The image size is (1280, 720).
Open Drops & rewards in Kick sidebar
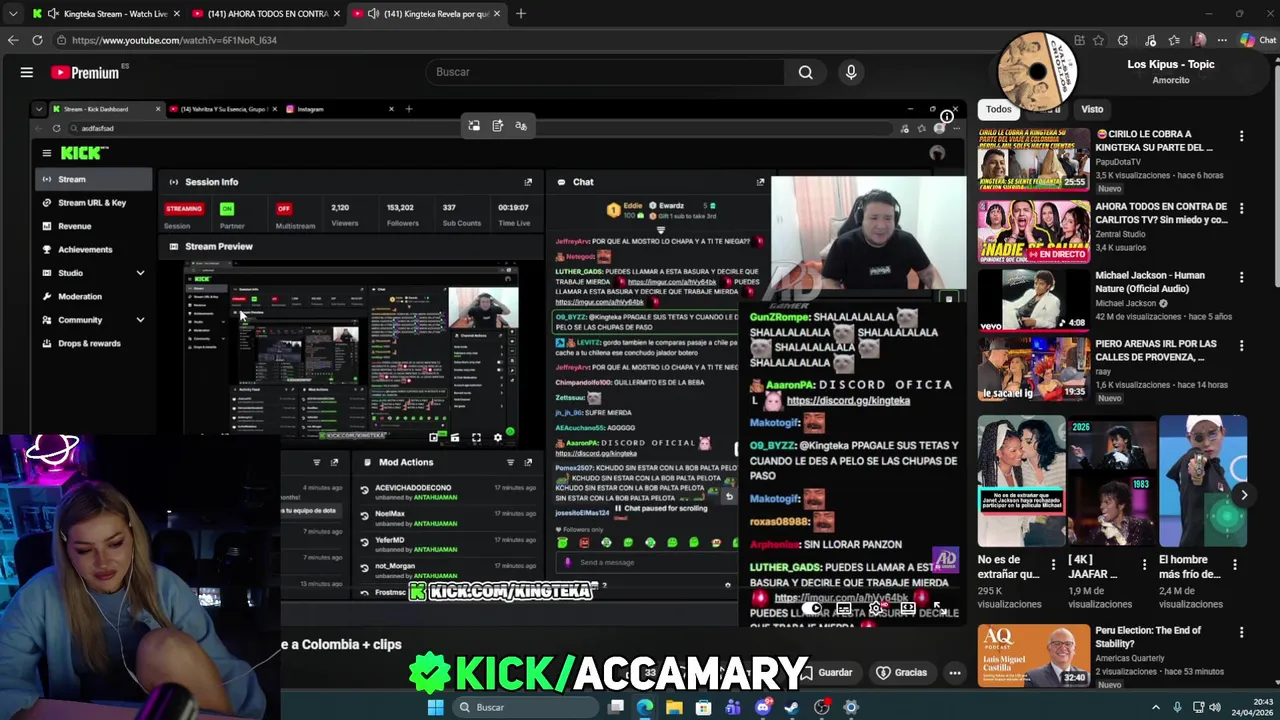[89, 343]
